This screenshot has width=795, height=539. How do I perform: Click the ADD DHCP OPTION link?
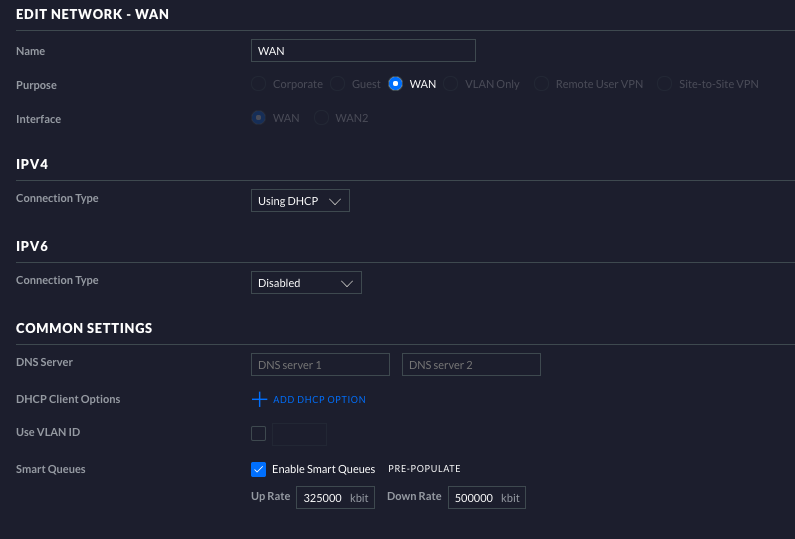tap(319, 400)
